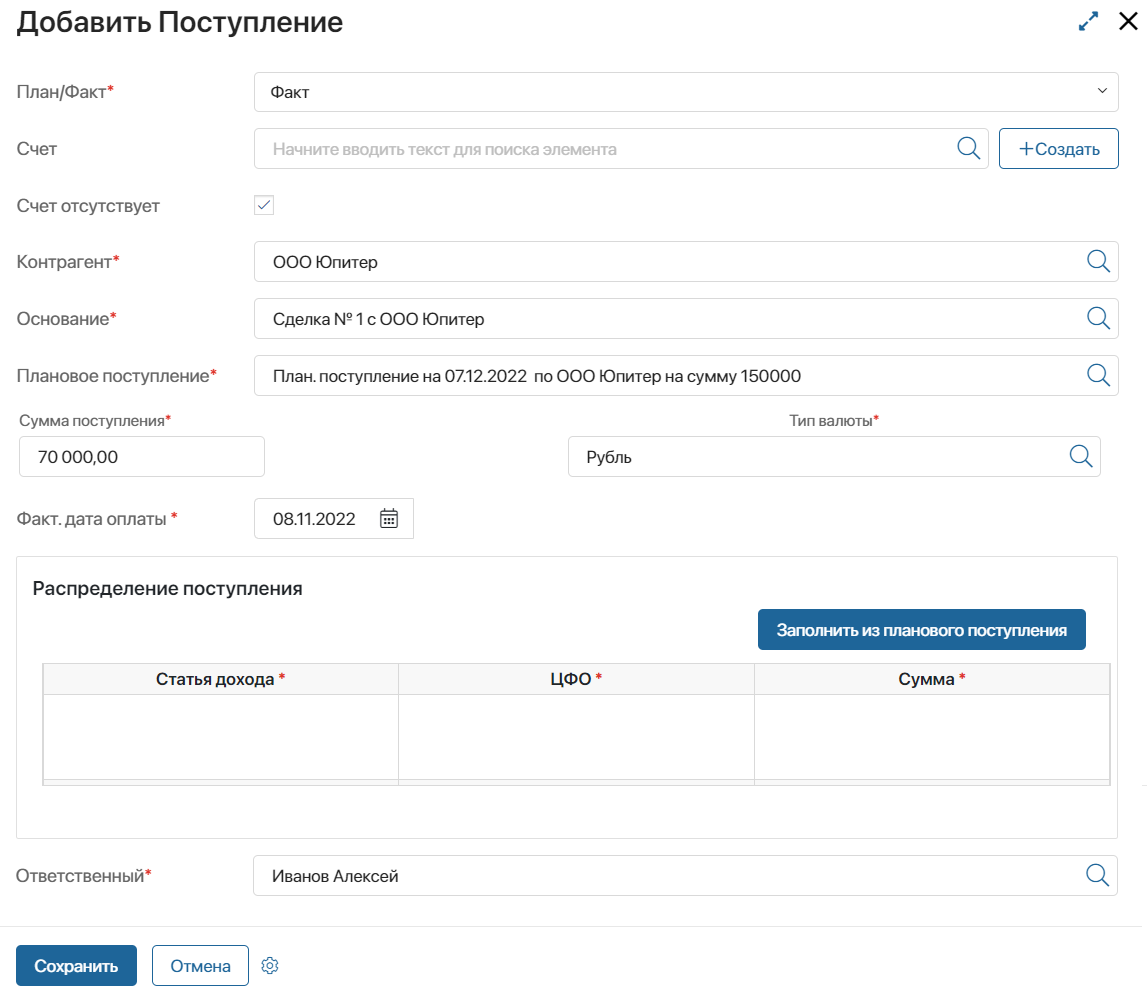The height and width of the screenshot is (1001, 1147).
Task: Save the form with Сохранить
Action: tap(76, 966)
